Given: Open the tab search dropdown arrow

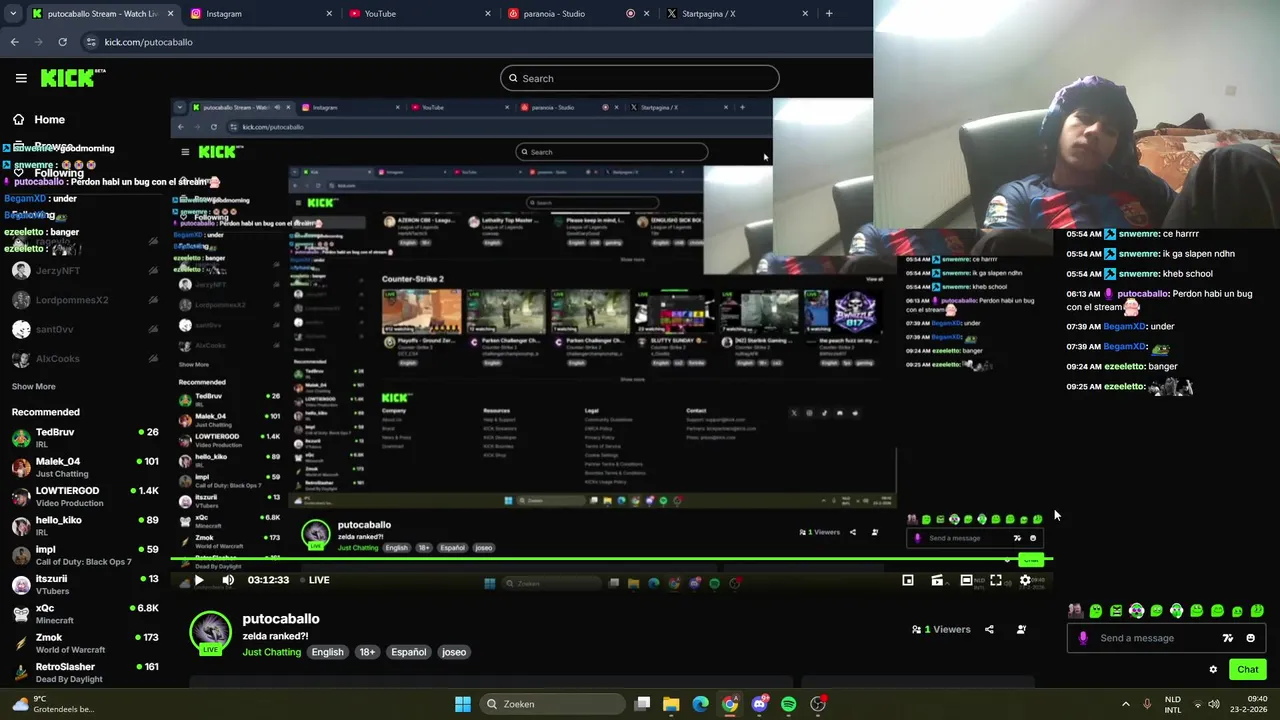Looking at the screenshot, I should pos(12,14).
